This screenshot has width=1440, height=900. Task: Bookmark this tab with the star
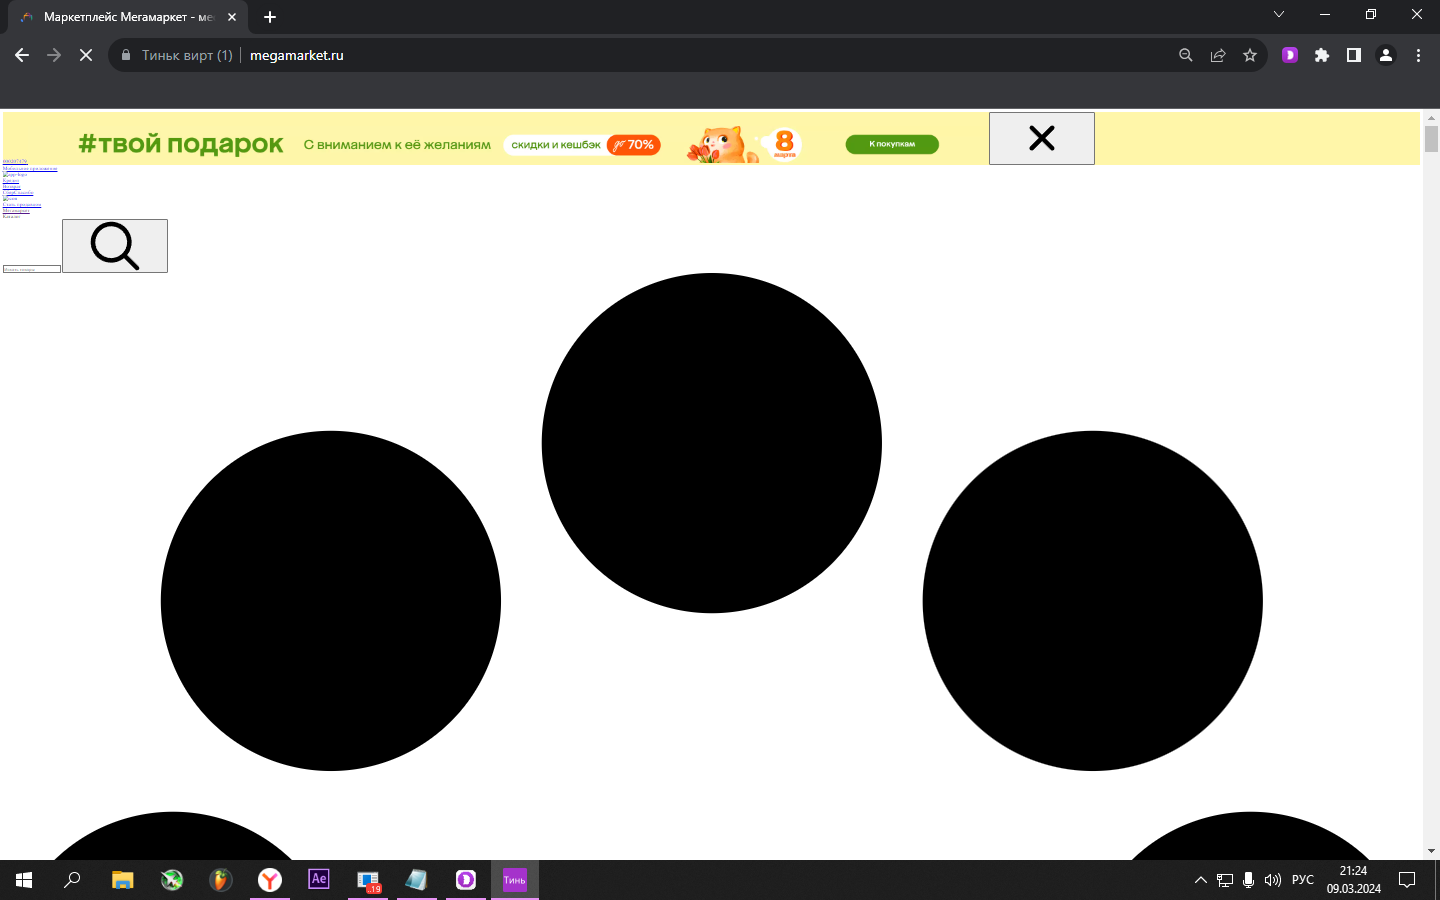[x=1250, y=55]
